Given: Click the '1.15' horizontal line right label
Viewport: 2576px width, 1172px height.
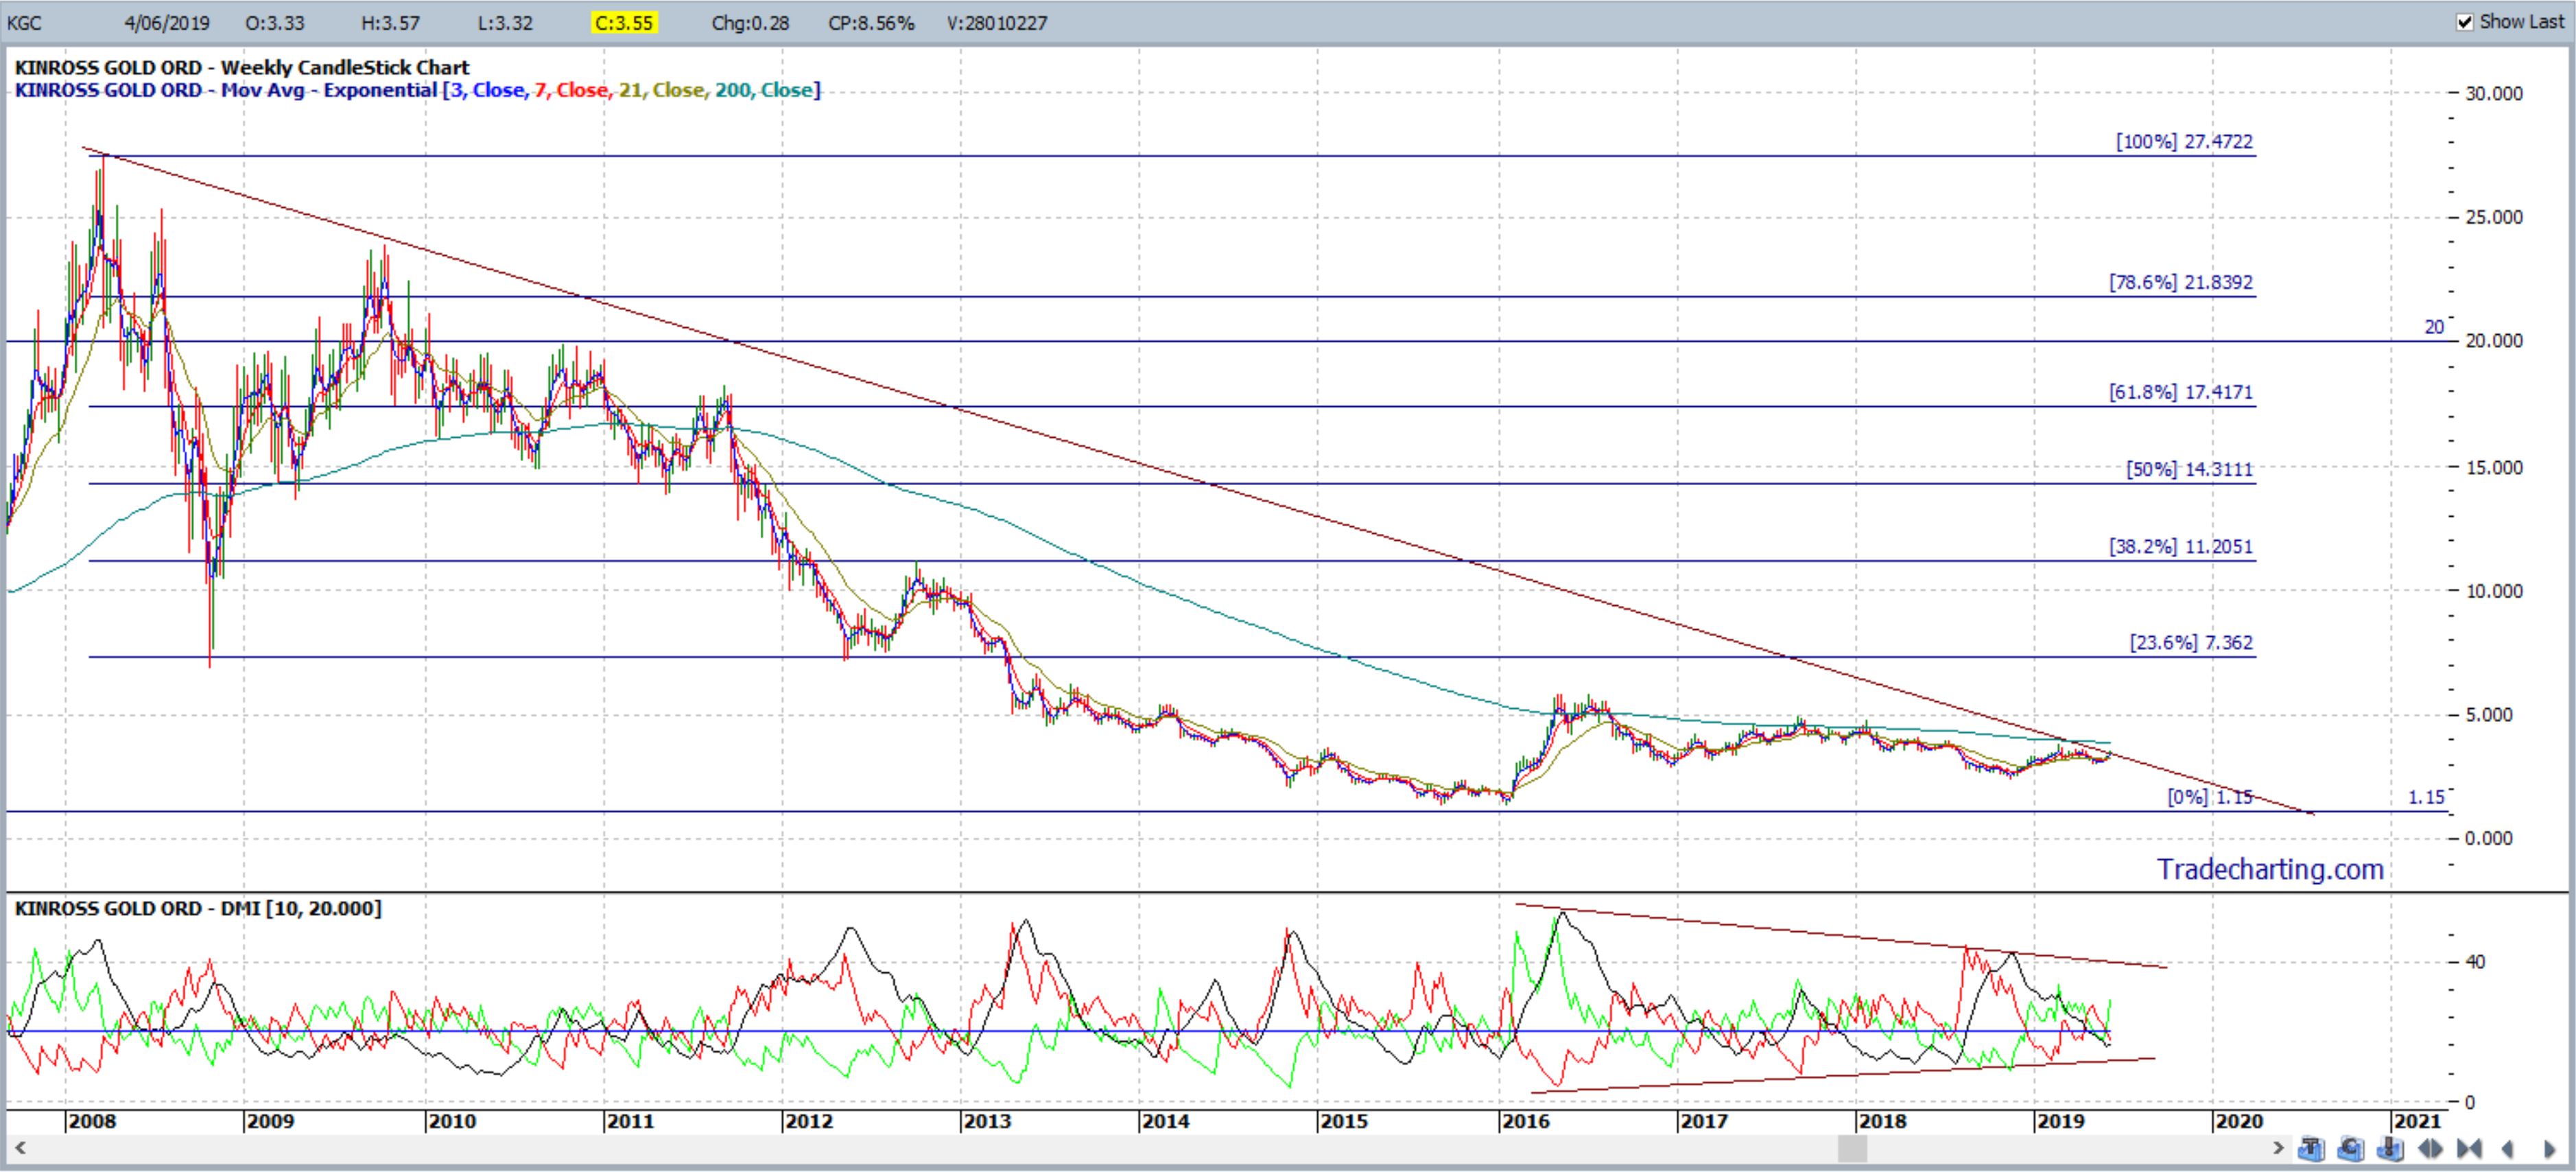Looking at the screenshot, I should click(2426, 797).
